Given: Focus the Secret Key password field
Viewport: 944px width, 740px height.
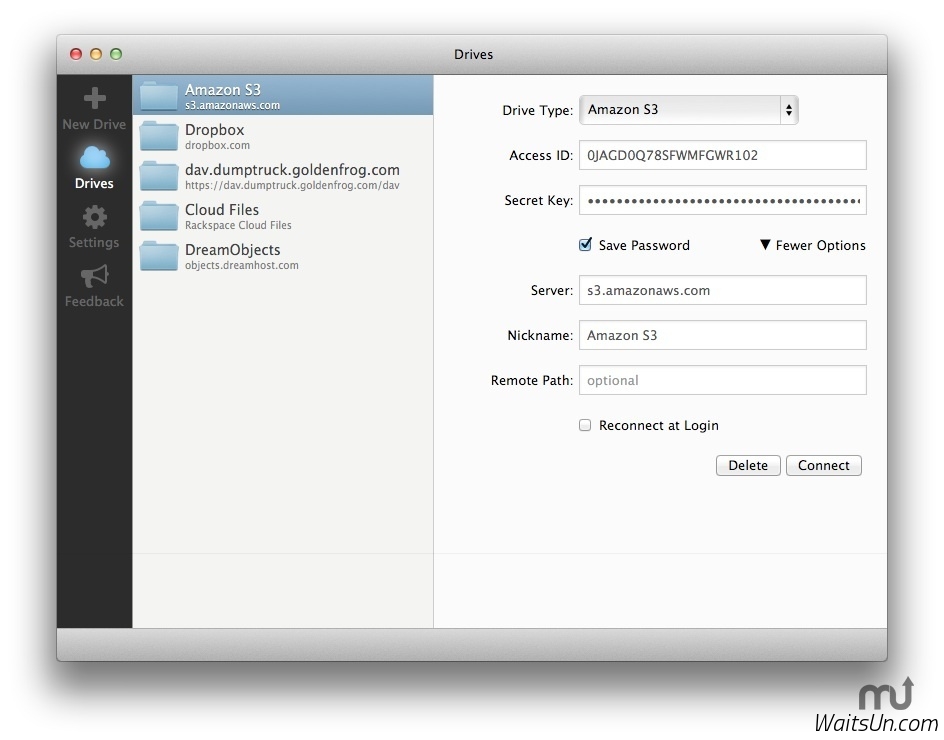Looking at the screenshot, I should point(722,200).
